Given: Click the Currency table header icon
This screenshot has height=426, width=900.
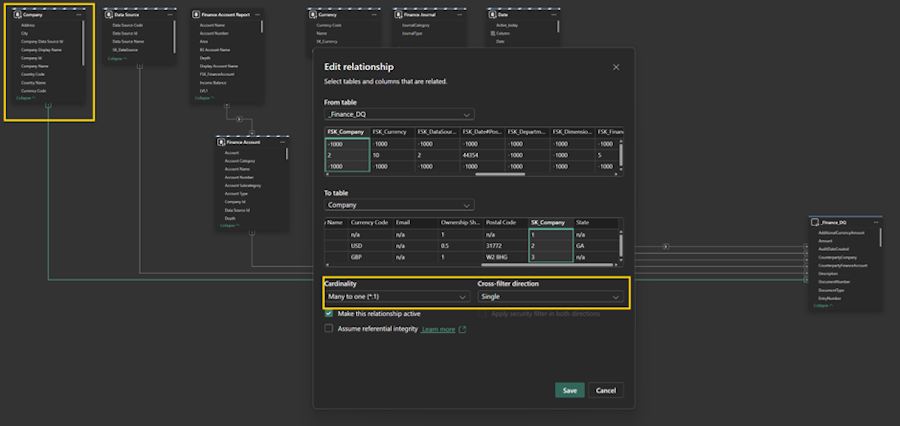Looking at the screenshot, I should (x=312, y=17).
